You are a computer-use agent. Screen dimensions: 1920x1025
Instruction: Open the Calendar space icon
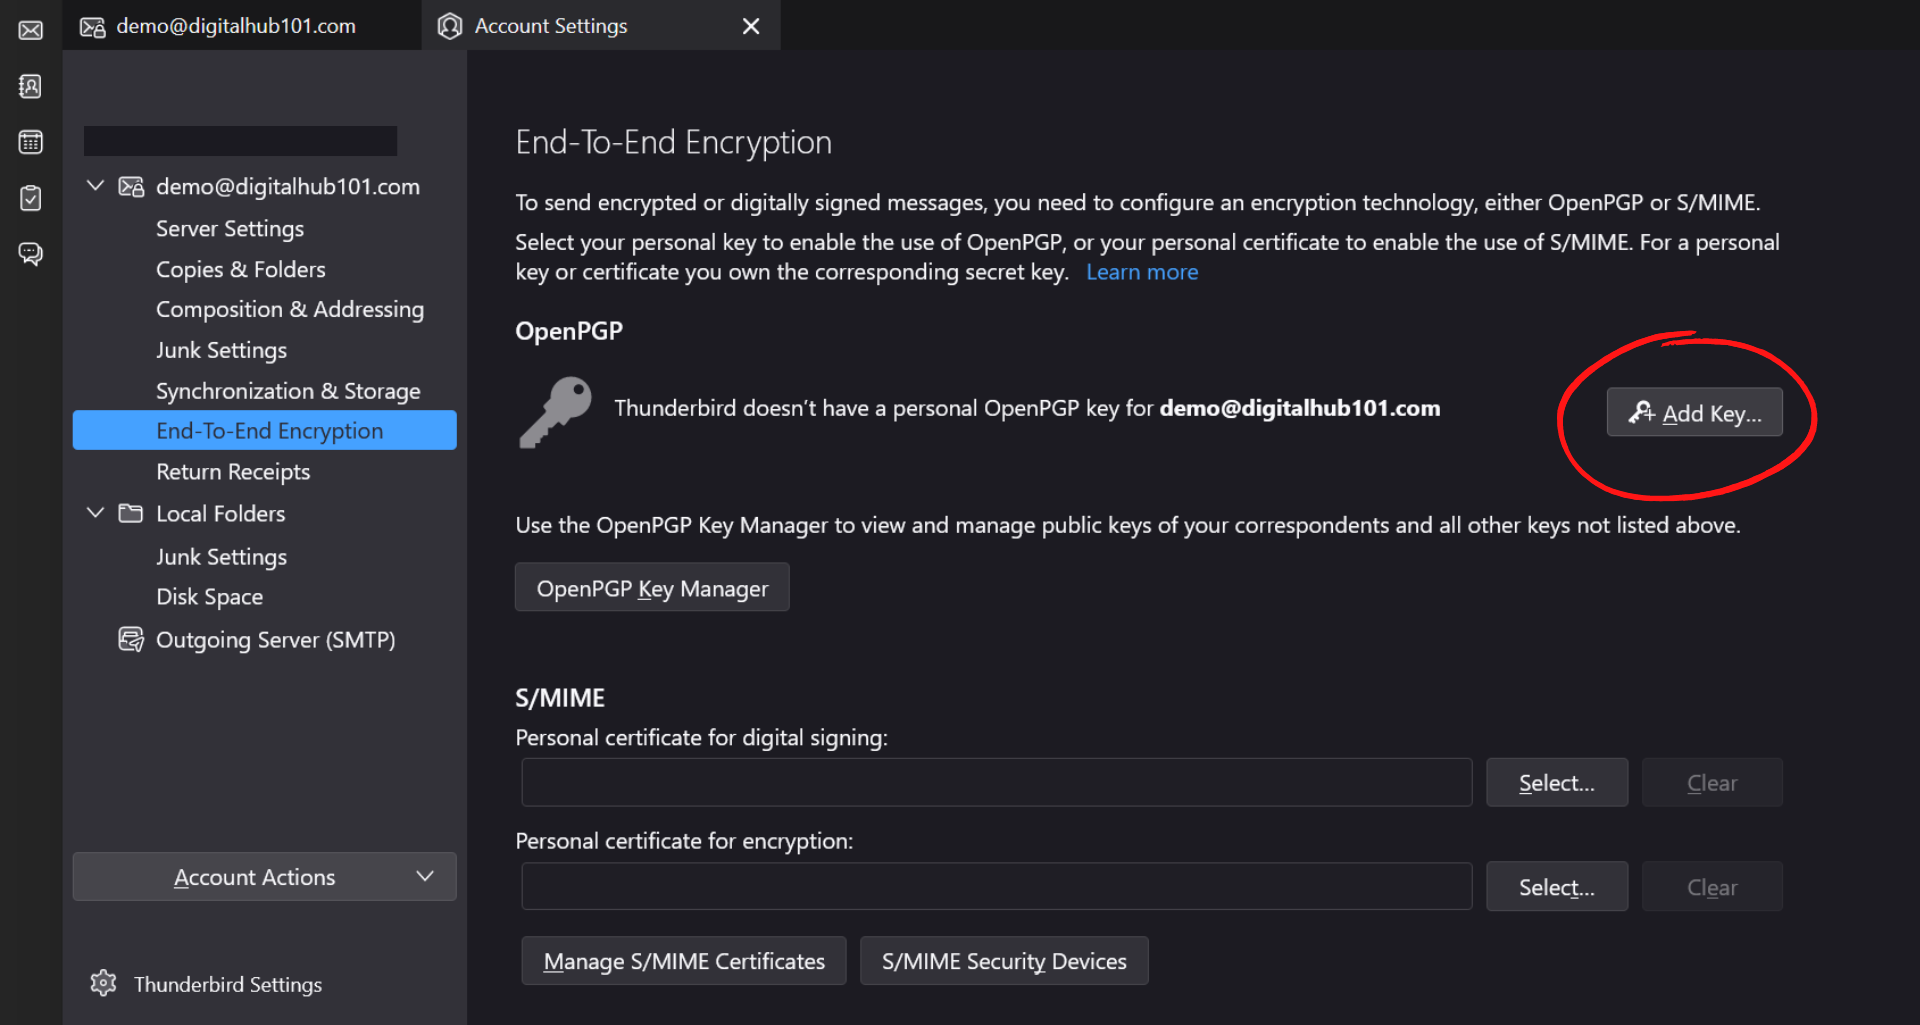click(x=31, y=142)
